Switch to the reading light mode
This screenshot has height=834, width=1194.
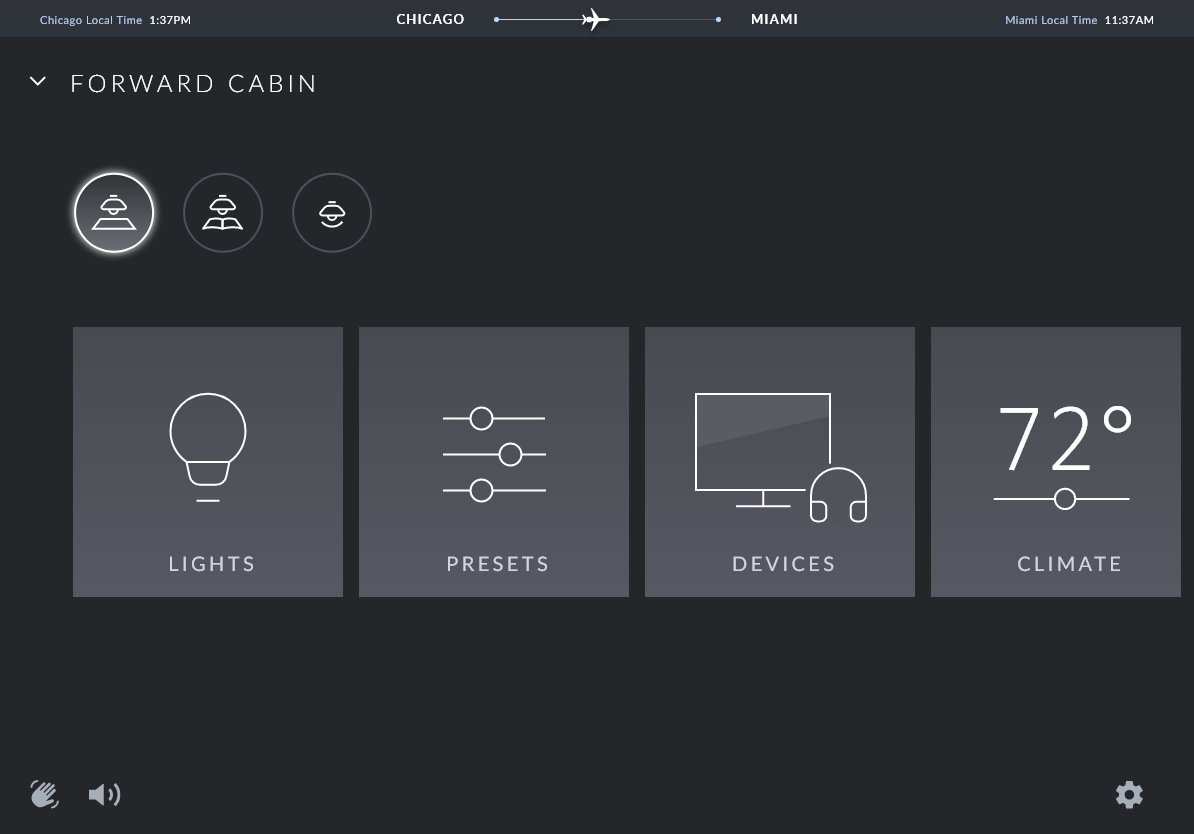[223, 213]
